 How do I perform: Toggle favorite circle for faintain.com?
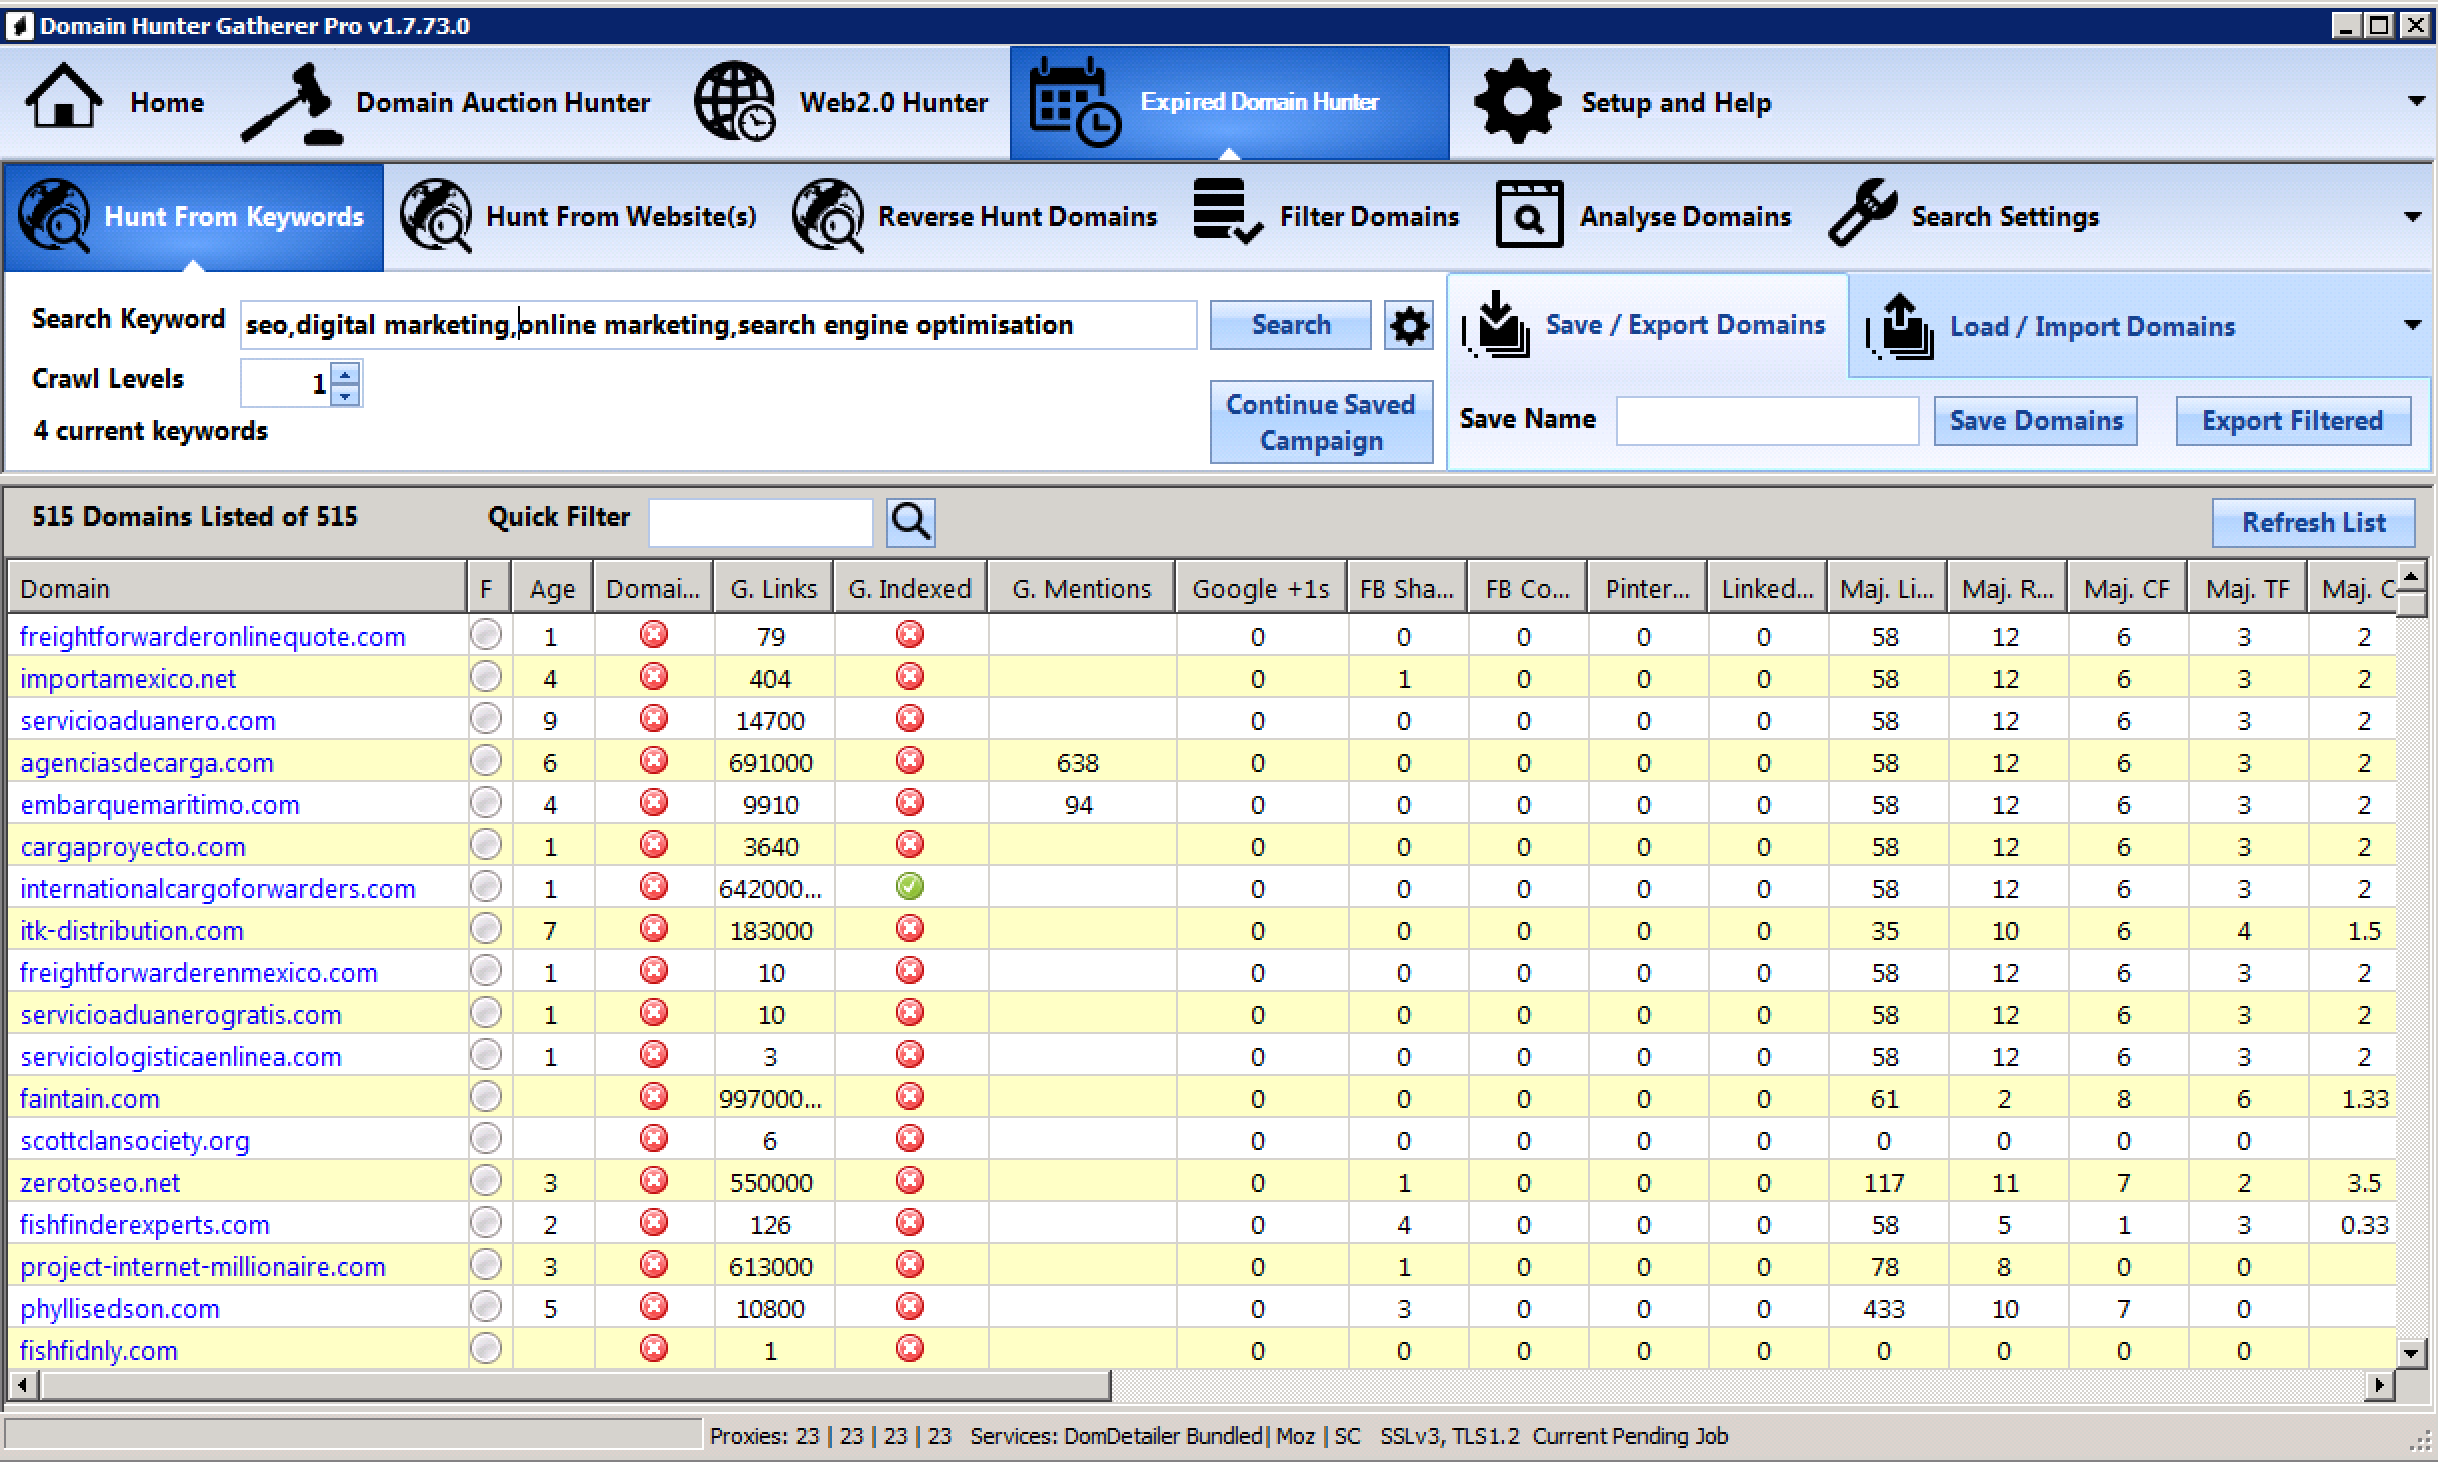pos(486,1098)
